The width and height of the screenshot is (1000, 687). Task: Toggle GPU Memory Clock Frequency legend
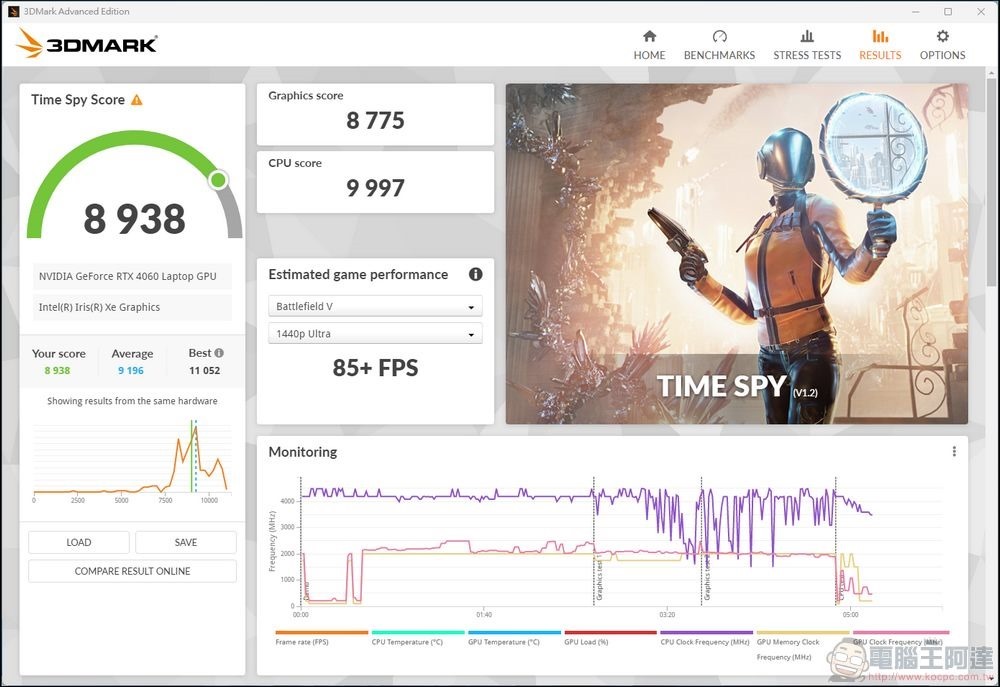pyautogui.click(x=802, y=646)
